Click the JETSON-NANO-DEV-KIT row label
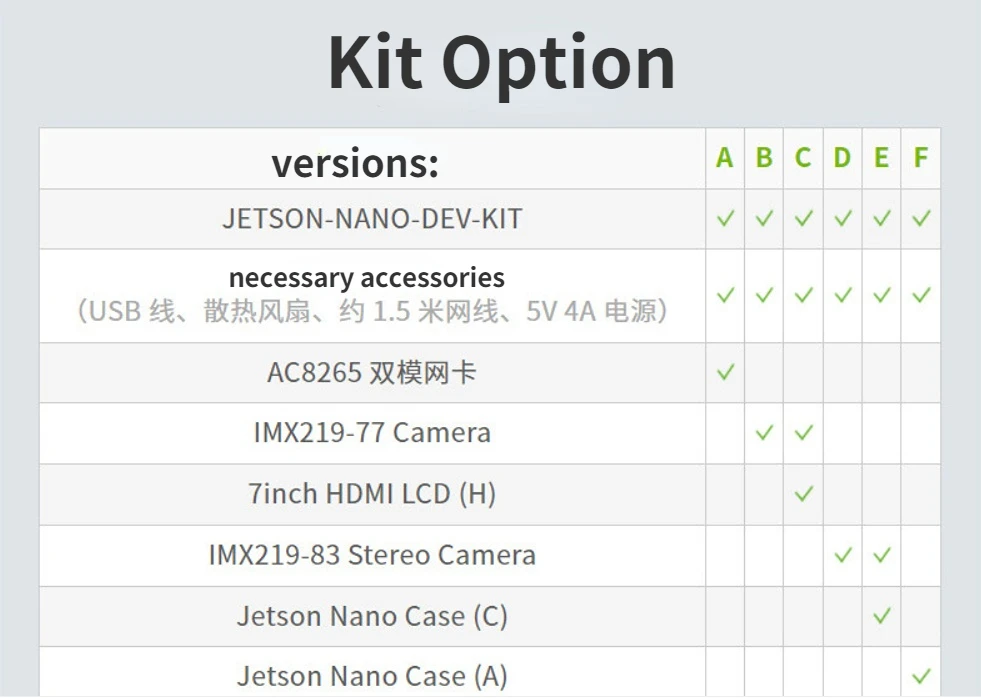Viewport: 981px width, 698px height. [372, 219]
